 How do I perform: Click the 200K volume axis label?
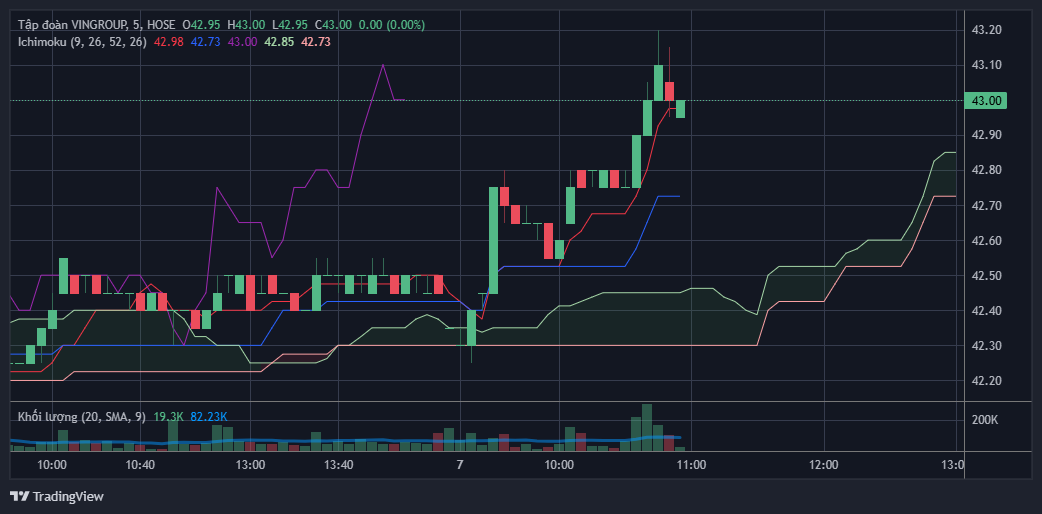tap(985, 420)
